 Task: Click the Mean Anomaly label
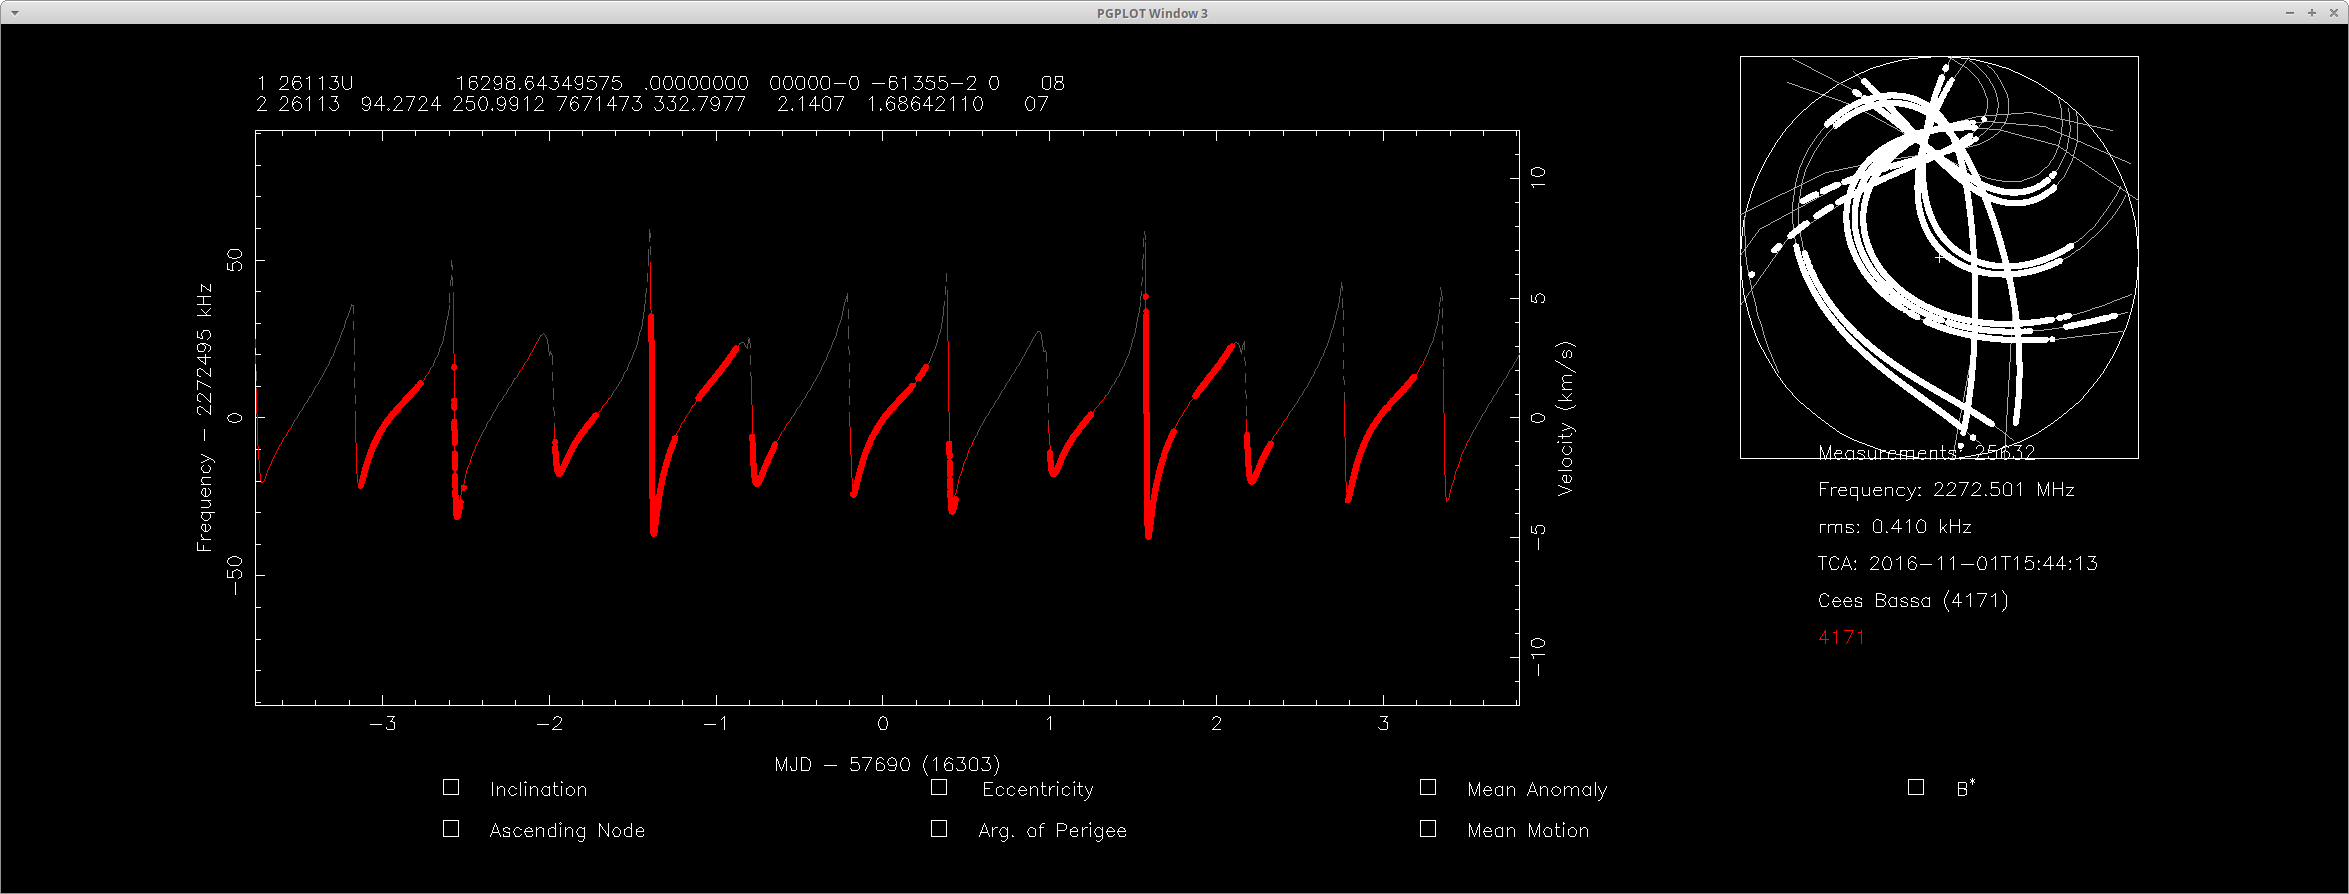tap(1537, 789)
